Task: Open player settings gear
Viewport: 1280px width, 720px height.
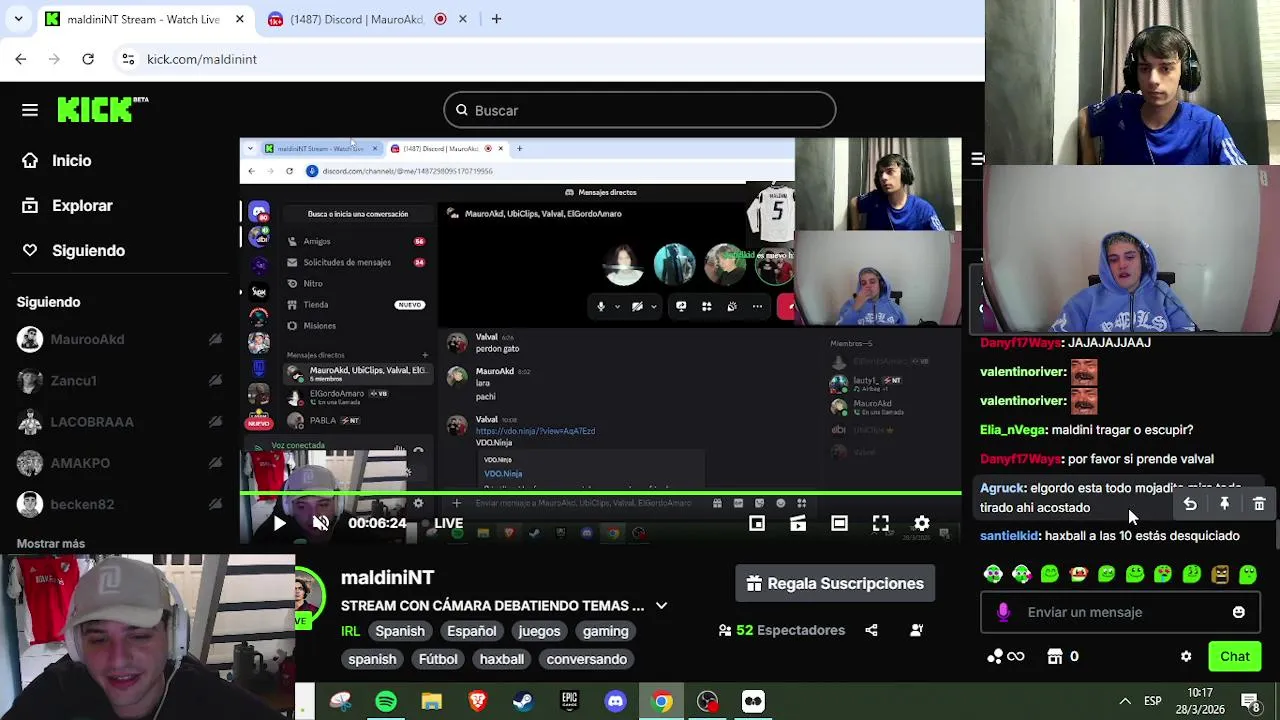Action: pos(921,523)
